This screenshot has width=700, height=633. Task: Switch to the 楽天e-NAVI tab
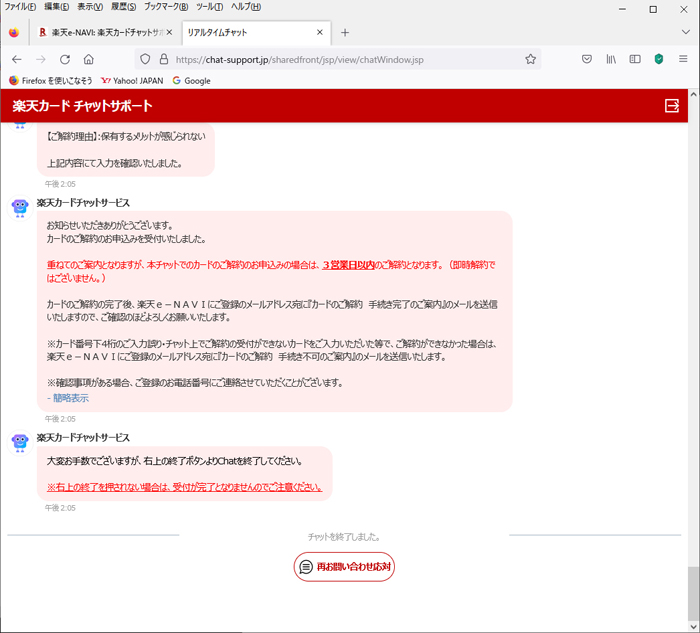100,32
